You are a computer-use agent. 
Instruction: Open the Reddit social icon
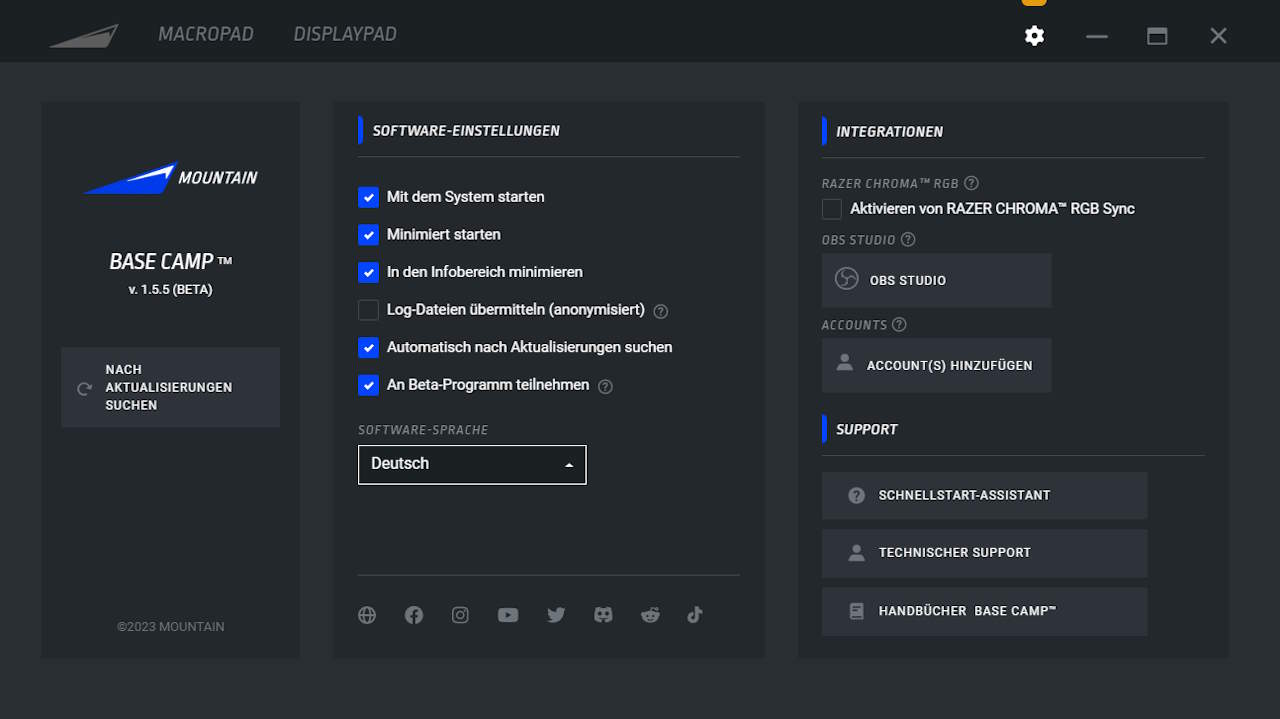pos(650,615)
